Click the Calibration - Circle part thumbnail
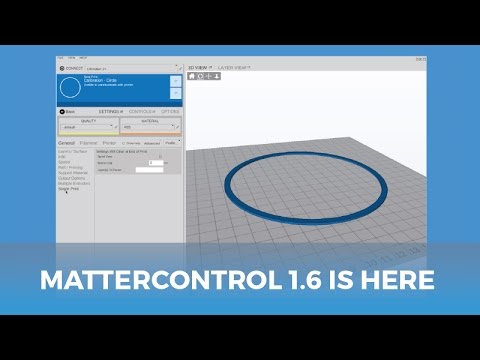This screenshot has height=360, width=480. pyautogui.click(x=70, y=88)
